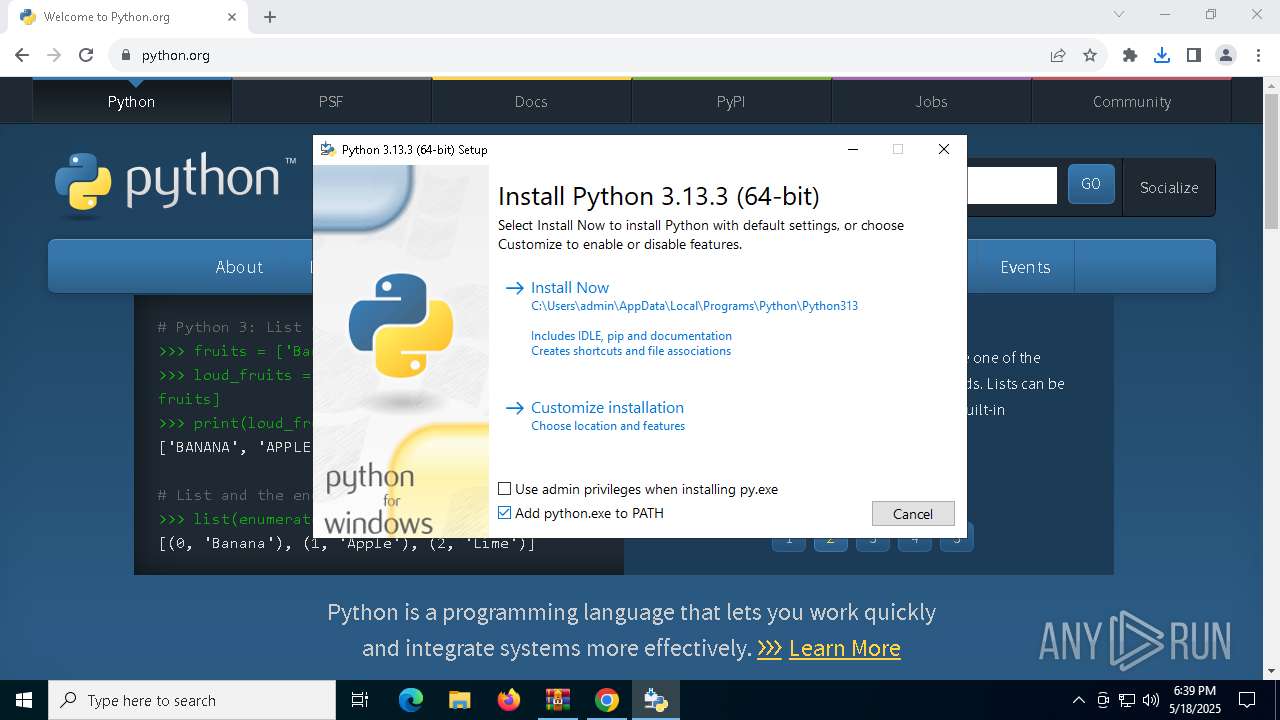The width and height of the screenshot is (1280, 720).
Task: Click the Learn More link
Action: [x=845, y=648]
